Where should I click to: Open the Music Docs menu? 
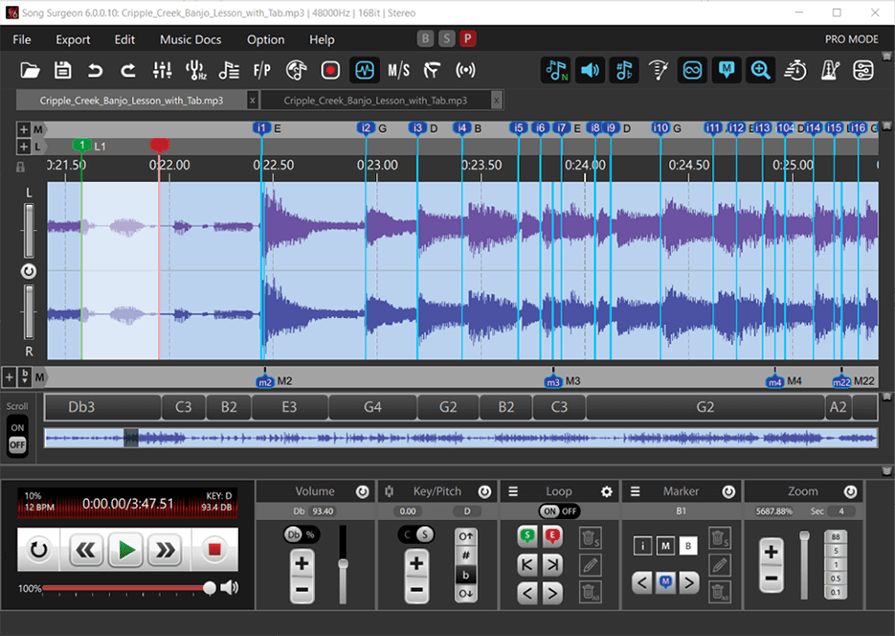pos(190,39)
